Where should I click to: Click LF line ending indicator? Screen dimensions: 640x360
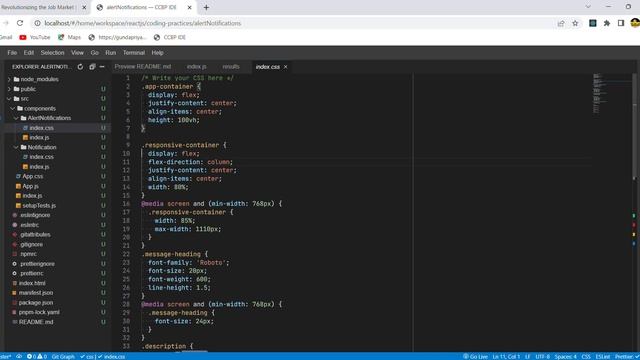click(x=527, y=356)
